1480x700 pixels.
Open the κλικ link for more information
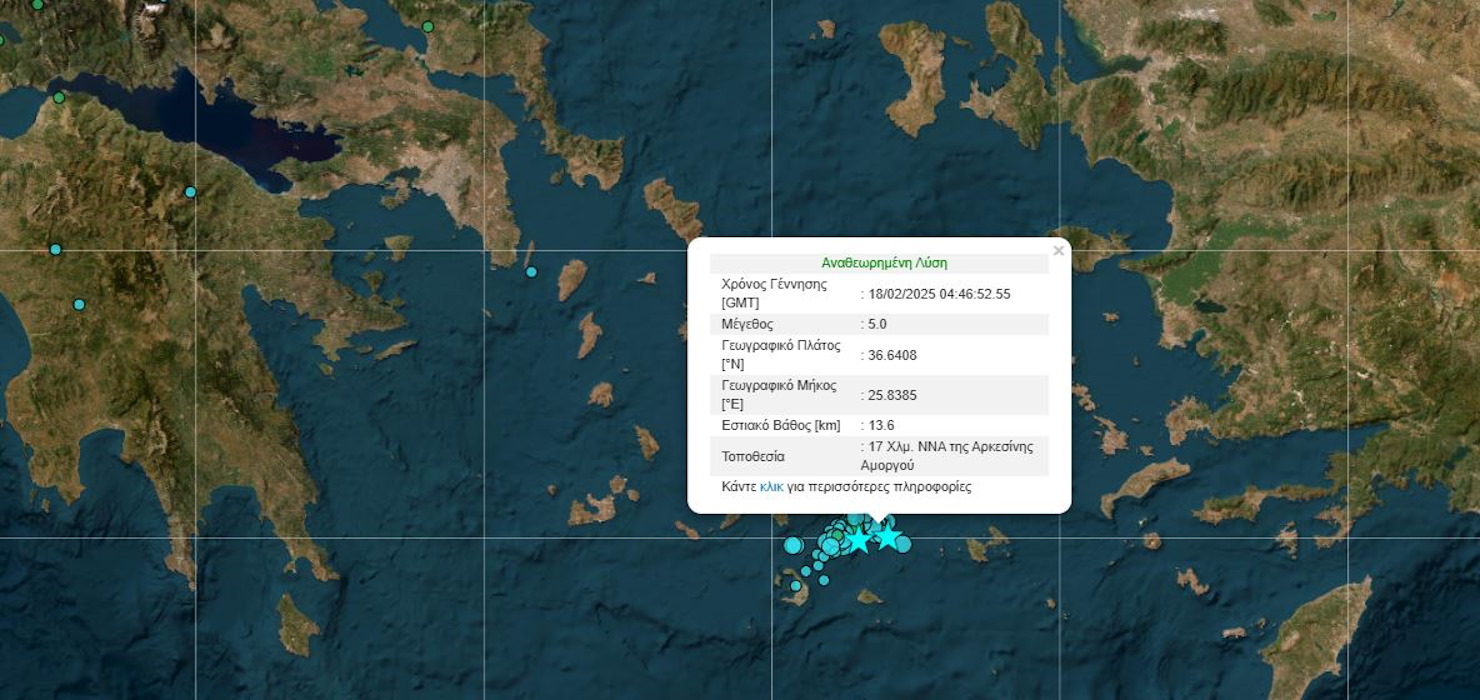click(x=771, y=487)
